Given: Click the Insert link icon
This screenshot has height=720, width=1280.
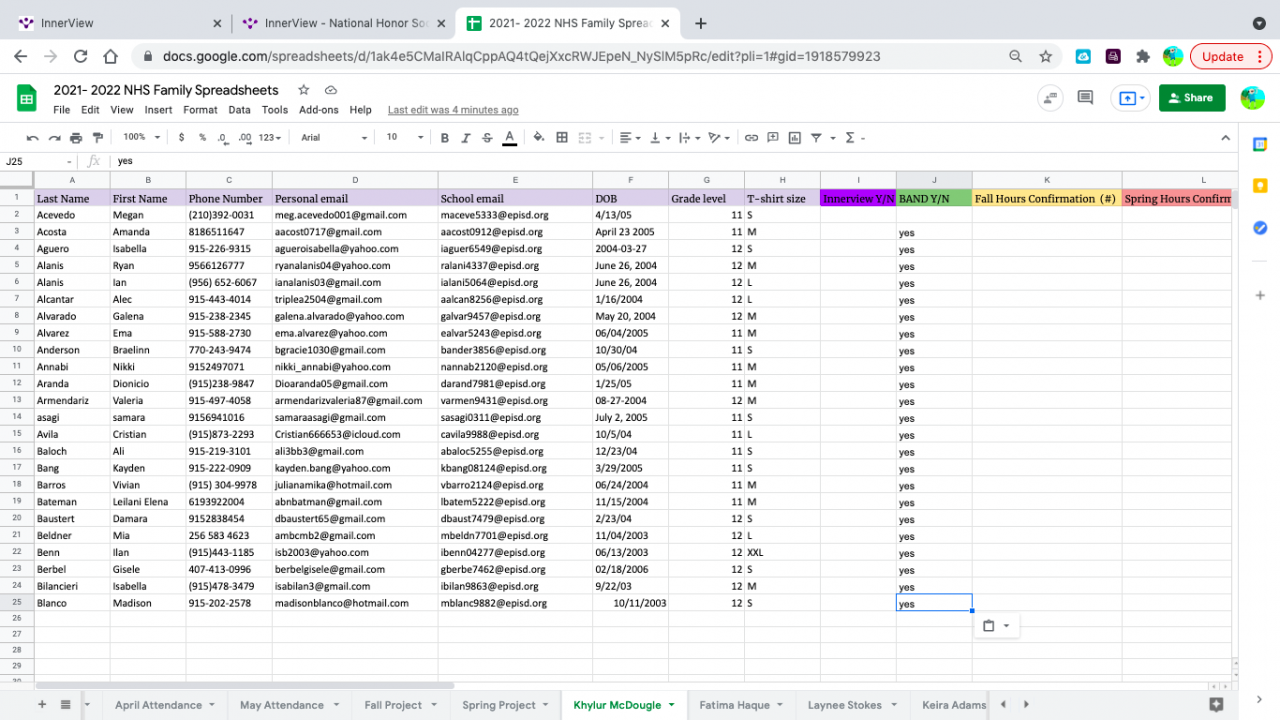Looking at the screenshot, I should pos(751,137).
